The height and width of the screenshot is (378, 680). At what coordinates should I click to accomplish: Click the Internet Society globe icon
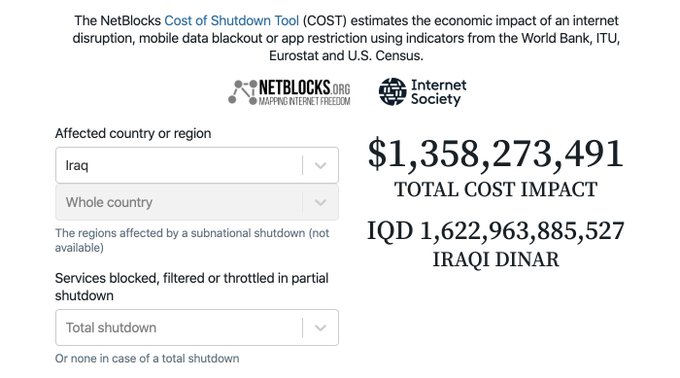point(392,91)
